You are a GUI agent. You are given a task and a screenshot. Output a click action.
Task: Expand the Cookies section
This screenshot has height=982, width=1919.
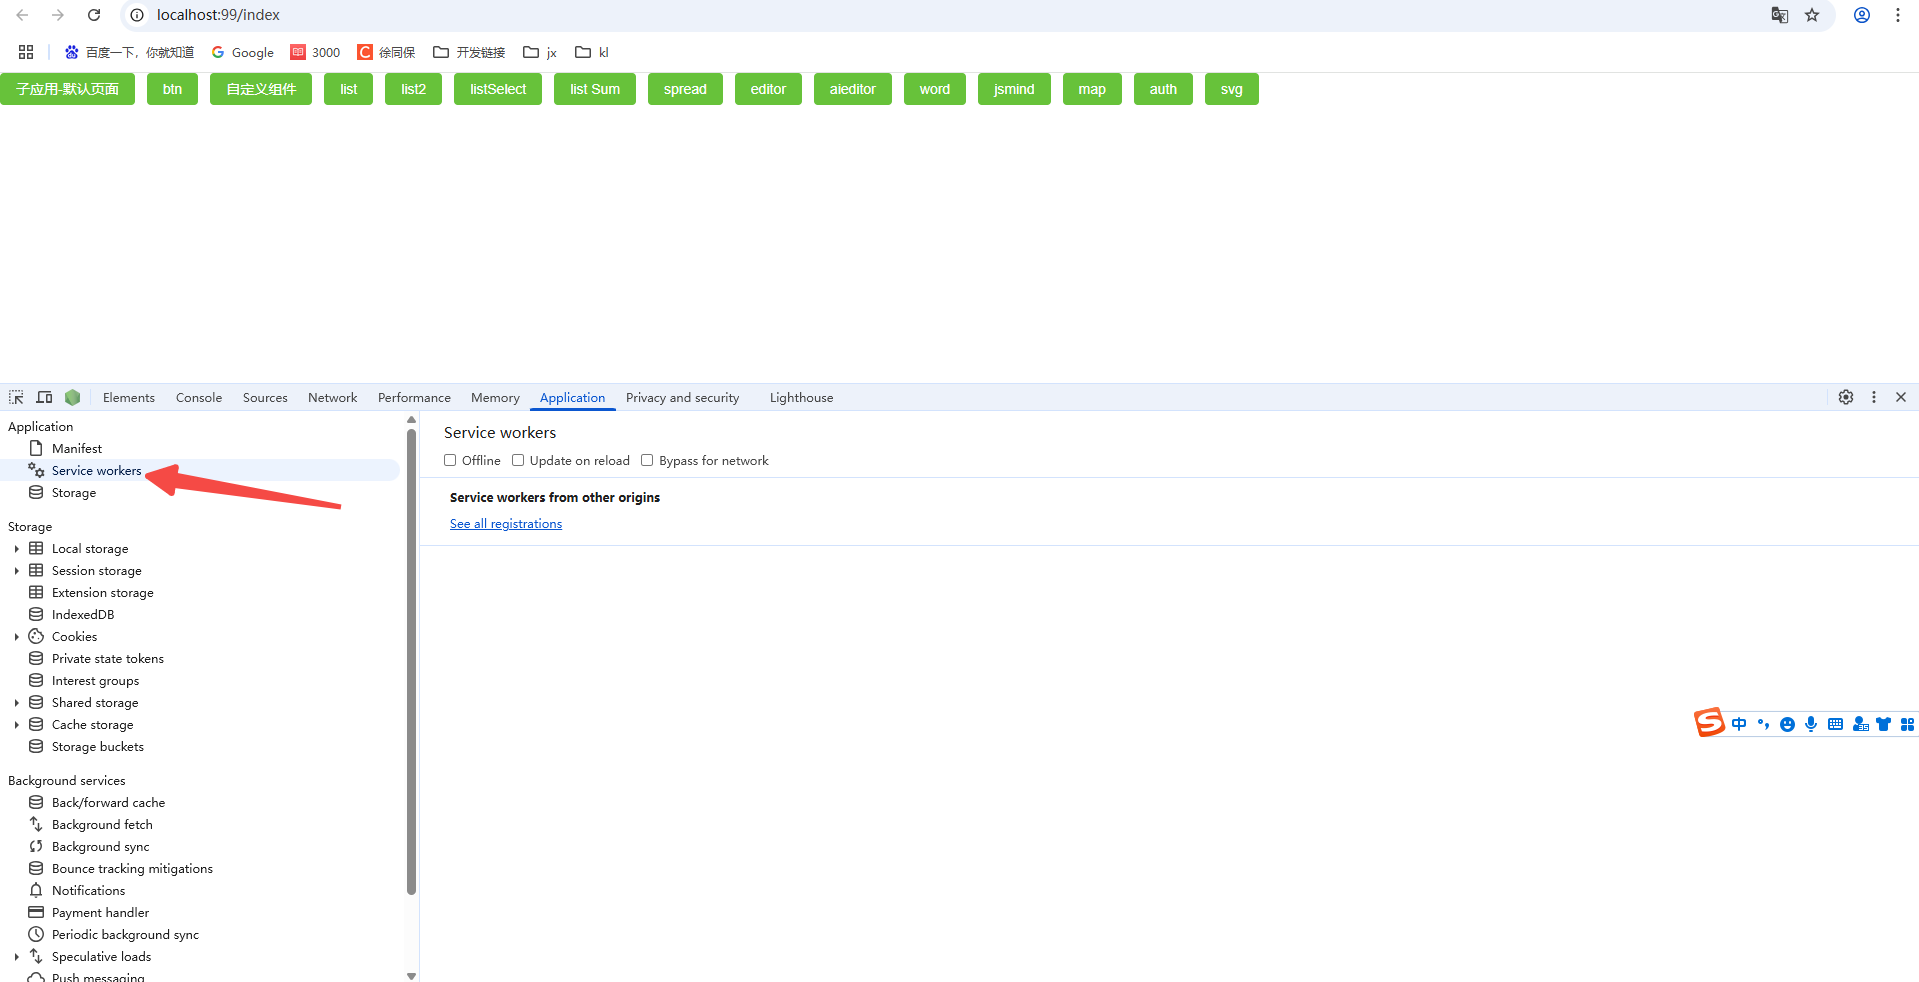click(16, 636)
